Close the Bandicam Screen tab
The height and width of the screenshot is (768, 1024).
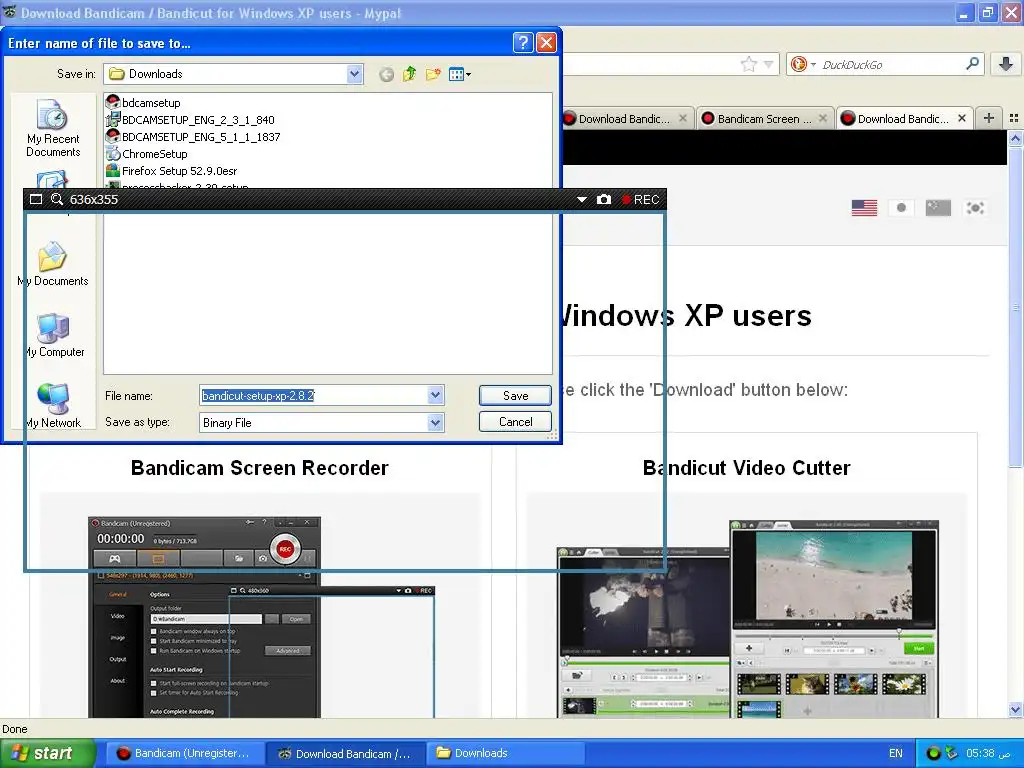point(823,118)
